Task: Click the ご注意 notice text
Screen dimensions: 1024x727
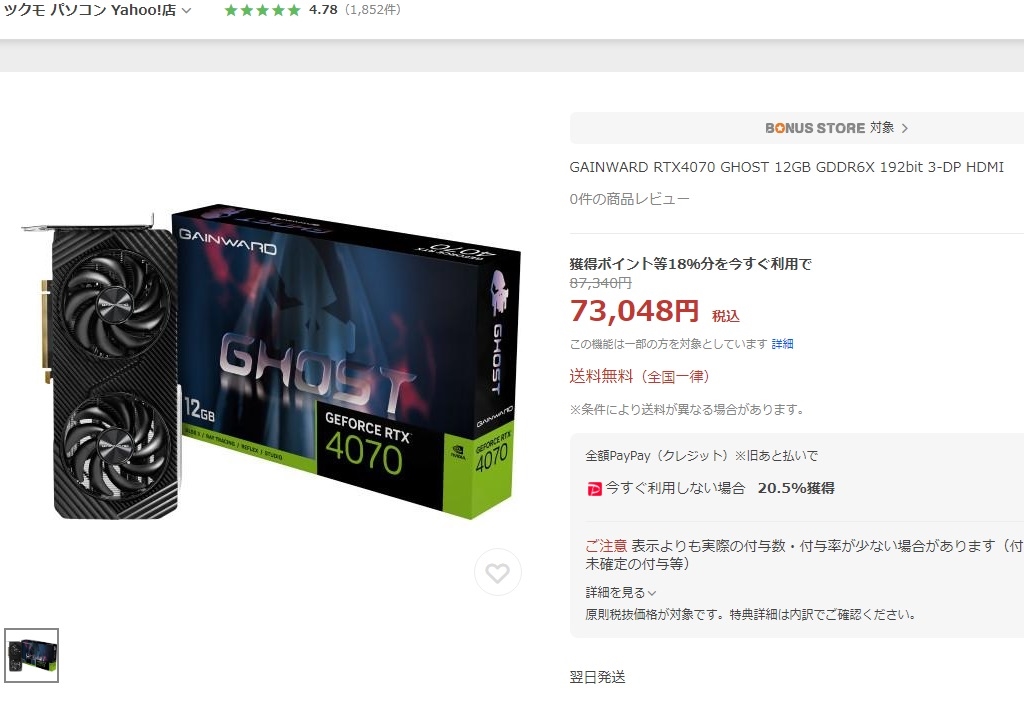Action: (x=606, y=545)
